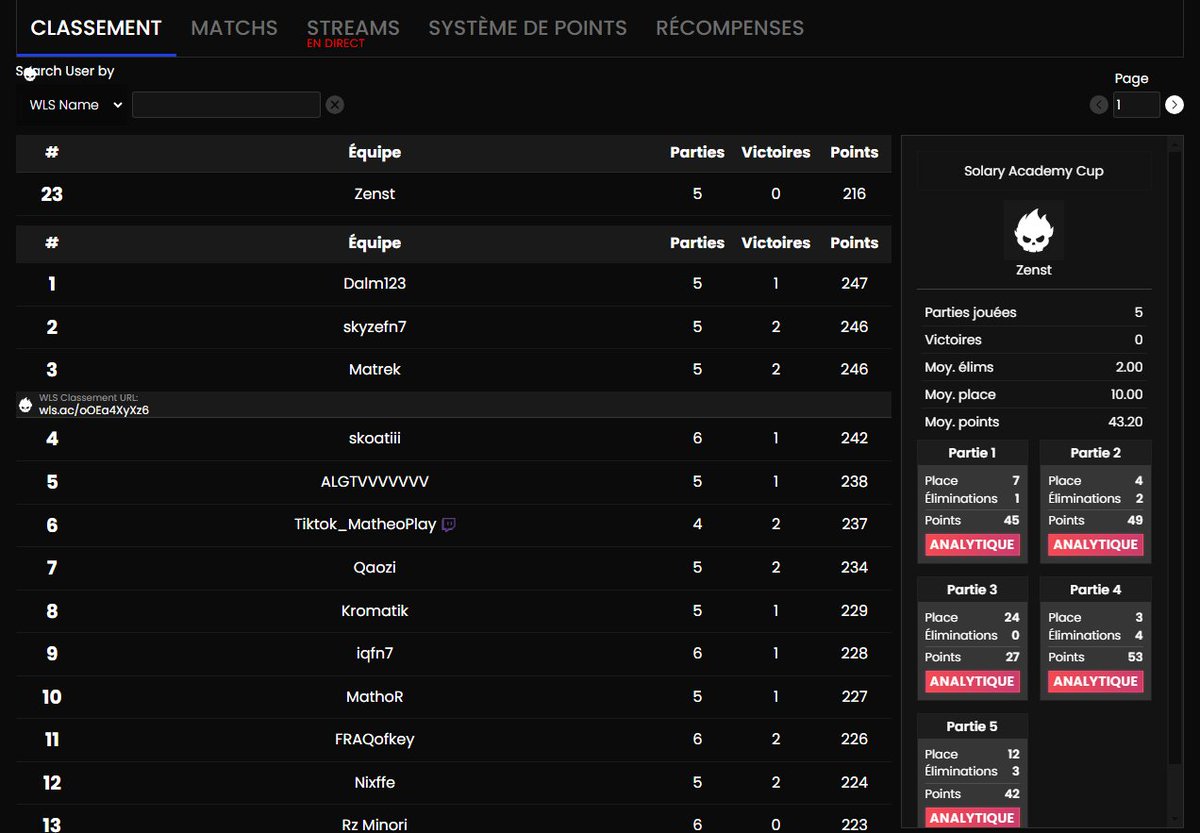
Task: Select team iqfn7 in the leaderboard
Action: tap(453, 653)
